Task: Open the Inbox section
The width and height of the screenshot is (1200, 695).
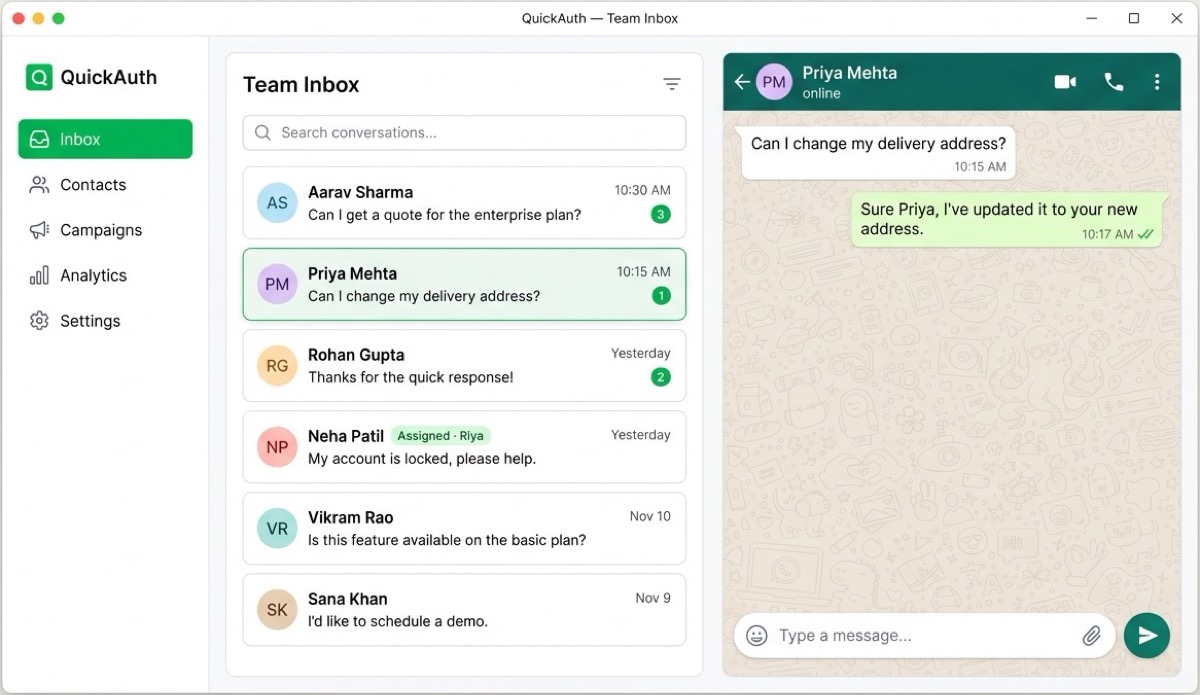Action: point(105,139)
